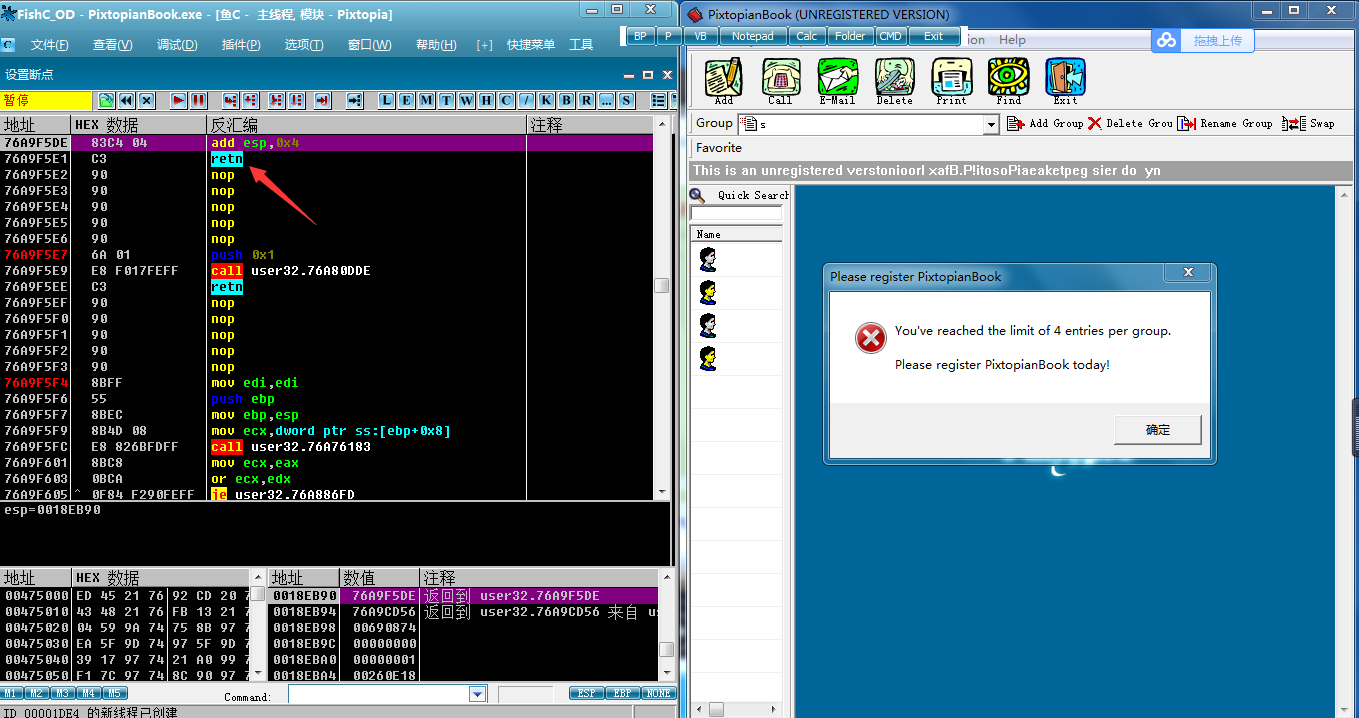Click the debugger open-file toolbar icon
The width and height of the screenshot is (1359, 718).
pyautogui.click(x=106, y=100)
